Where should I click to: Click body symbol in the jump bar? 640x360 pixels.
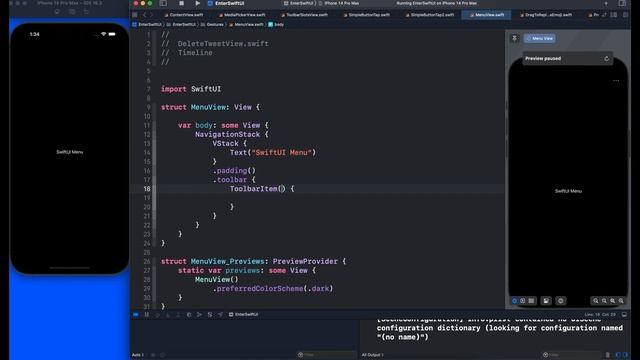pyautogui.click(x=276, y=24)
